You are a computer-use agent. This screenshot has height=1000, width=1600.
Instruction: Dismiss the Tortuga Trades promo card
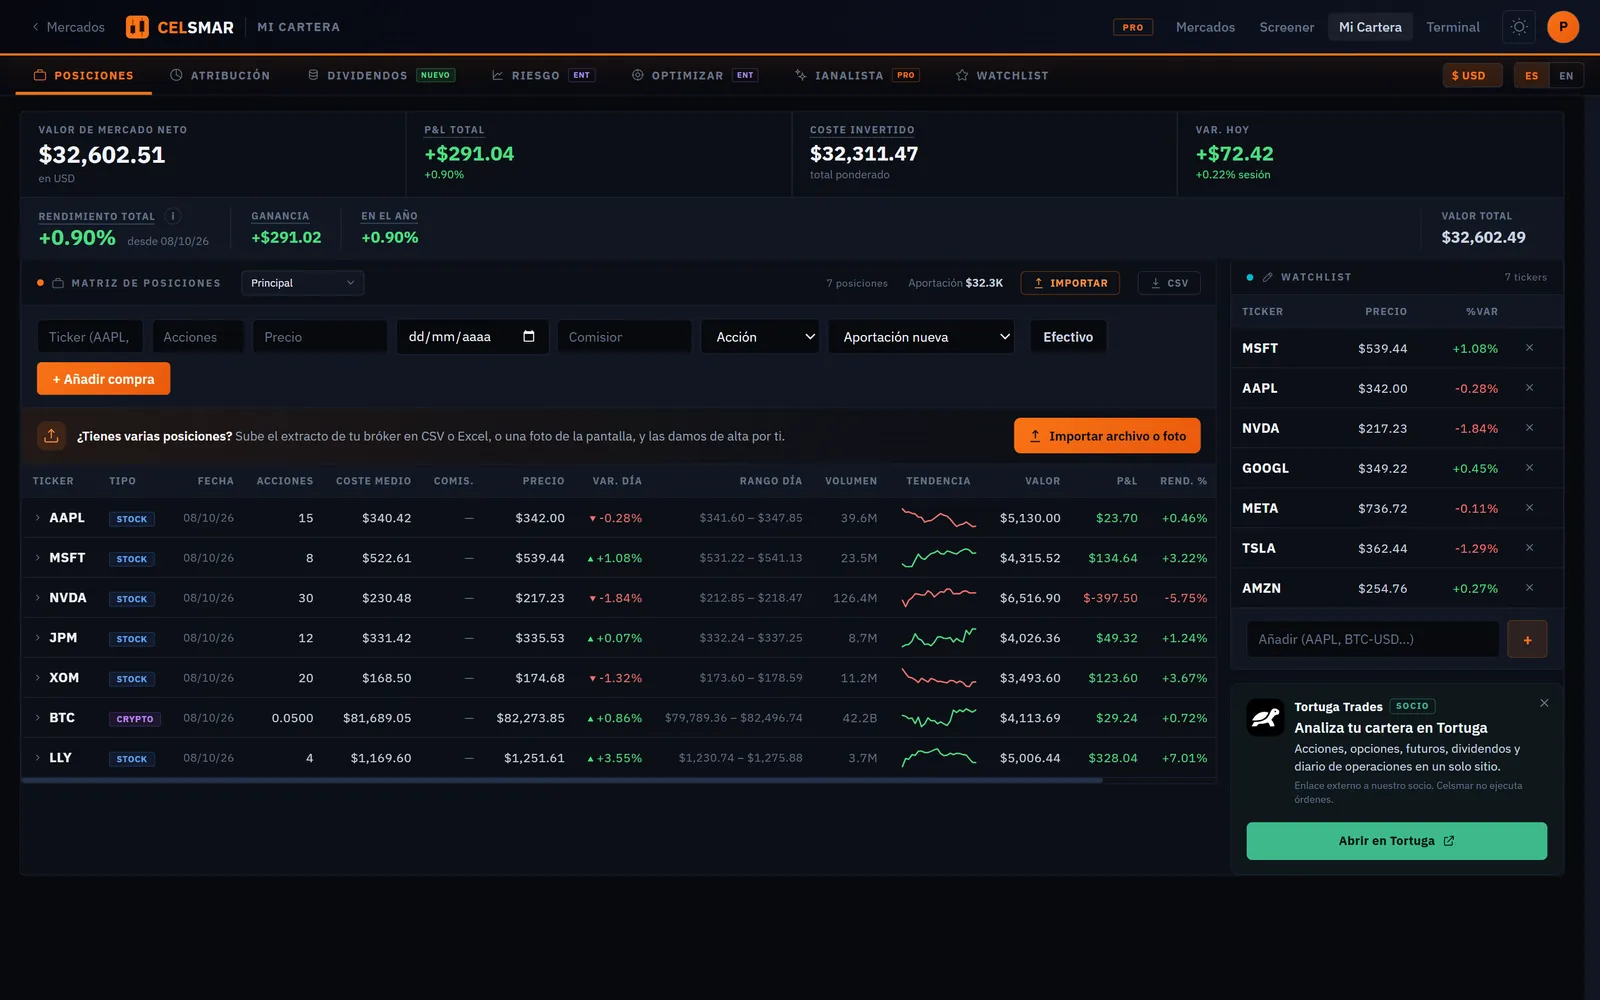pyautogui.click(x=1544, y=703)
